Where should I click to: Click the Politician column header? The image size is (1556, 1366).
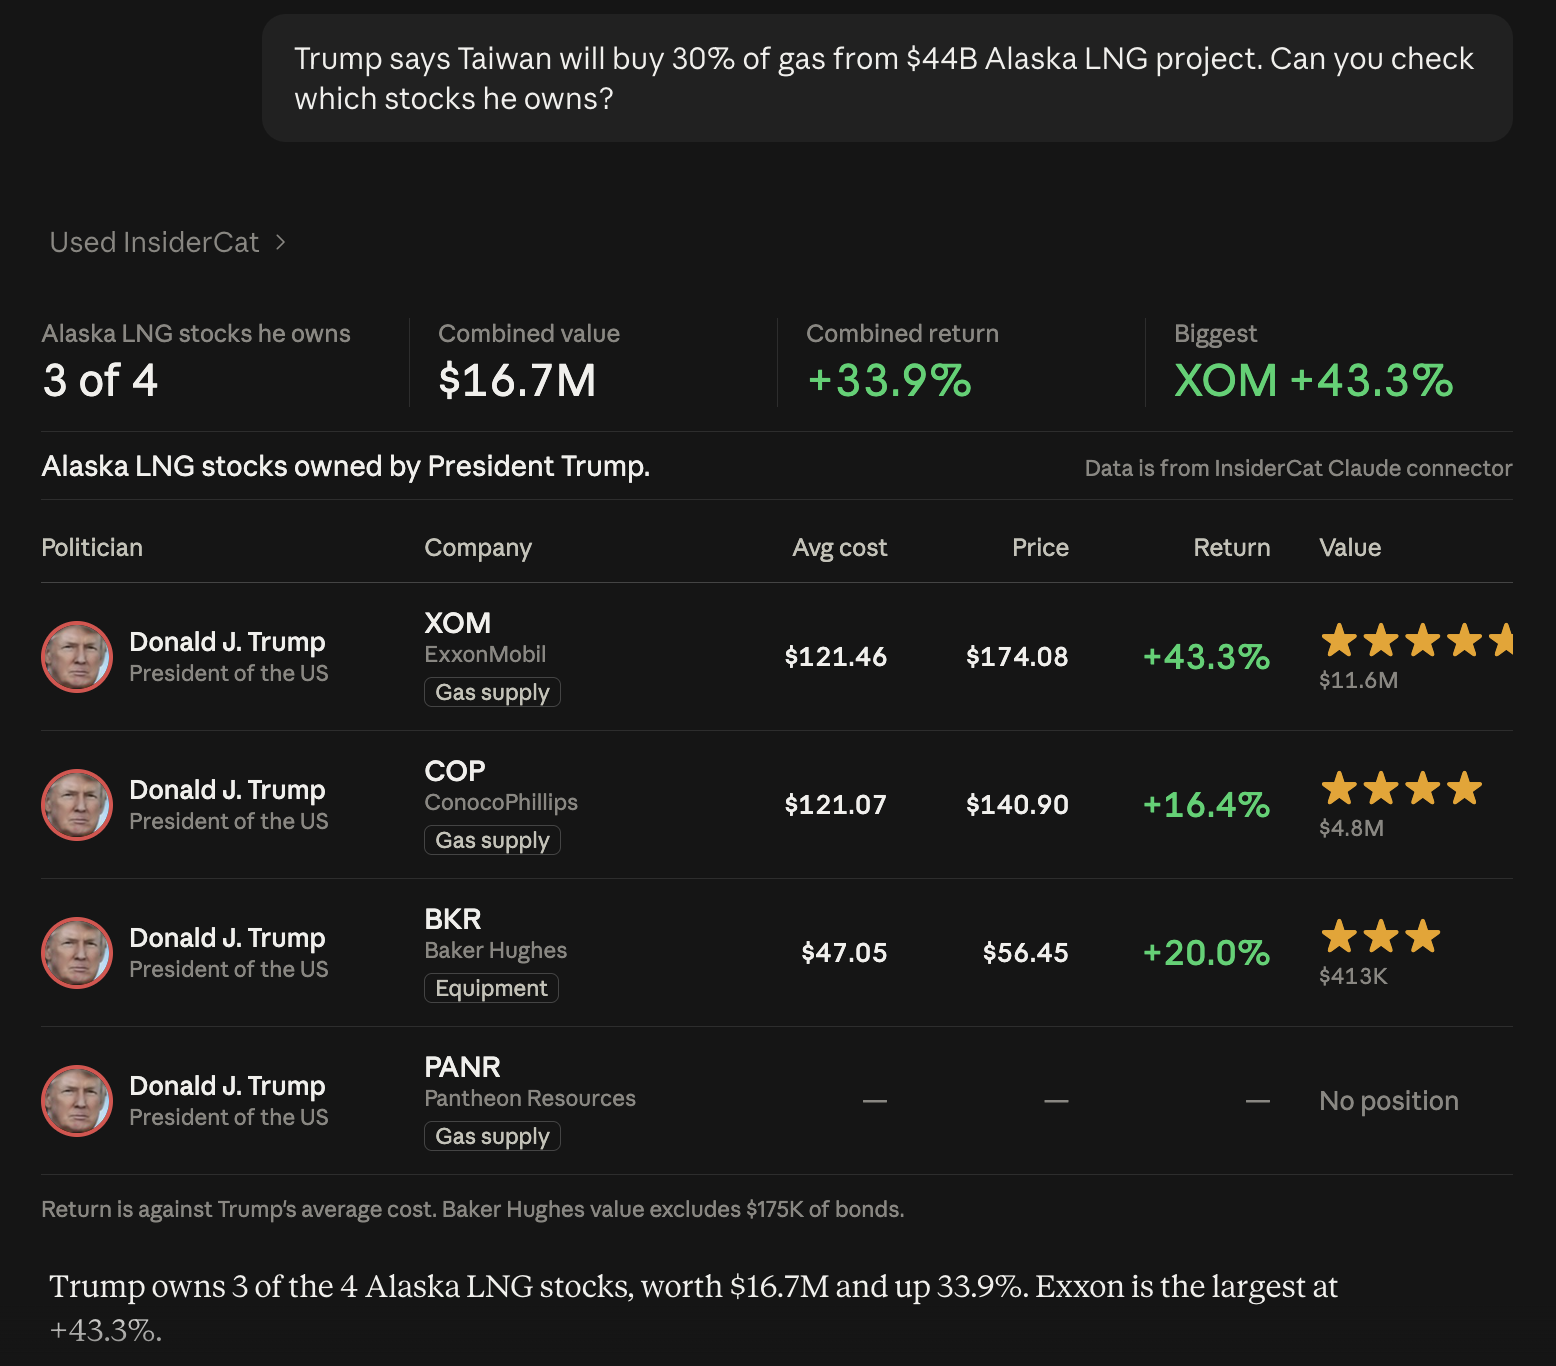pyautogui.click(x=92, y=547)
